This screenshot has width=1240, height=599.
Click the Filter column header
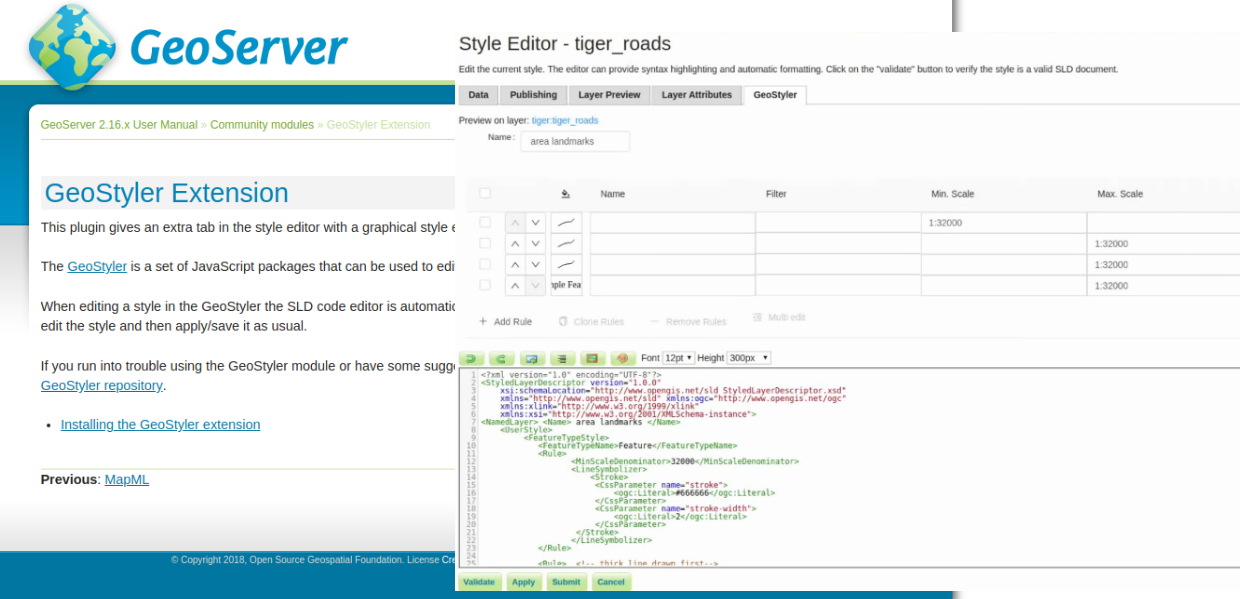[776, 194]
